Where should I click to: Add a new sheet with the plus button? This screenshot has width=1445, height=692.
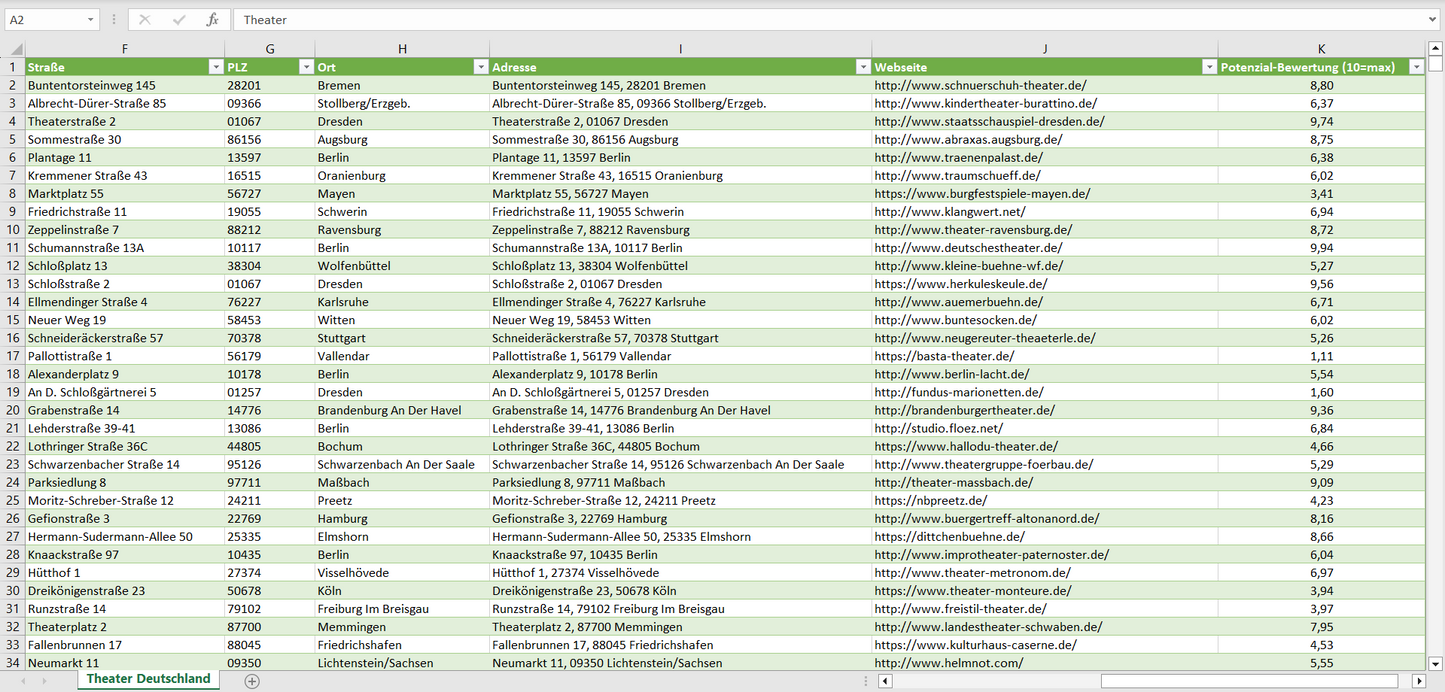pyautogui.click(x=252, y=681)
